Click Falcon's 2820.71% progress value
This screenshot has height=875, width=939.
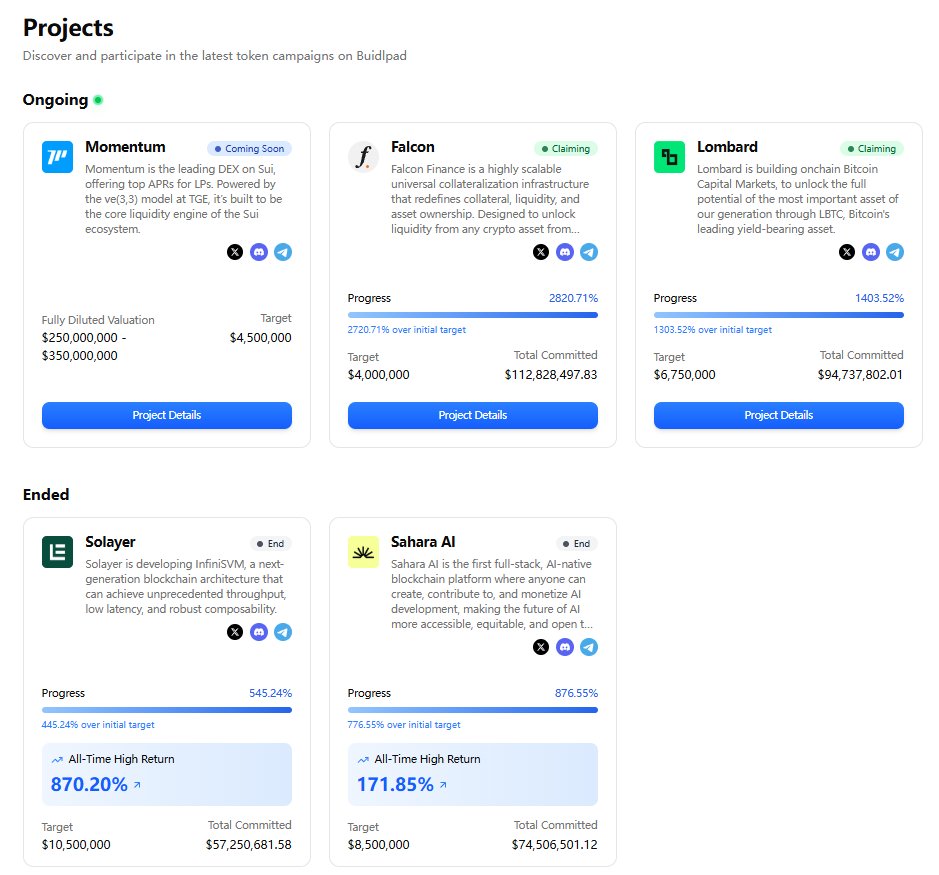pyautogui.click(x=573, y=298)
